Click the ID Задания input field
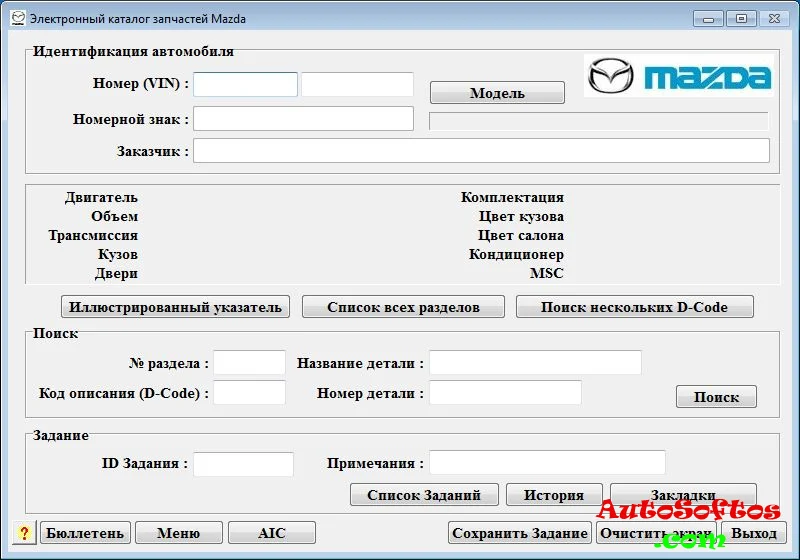 [243, 464]
